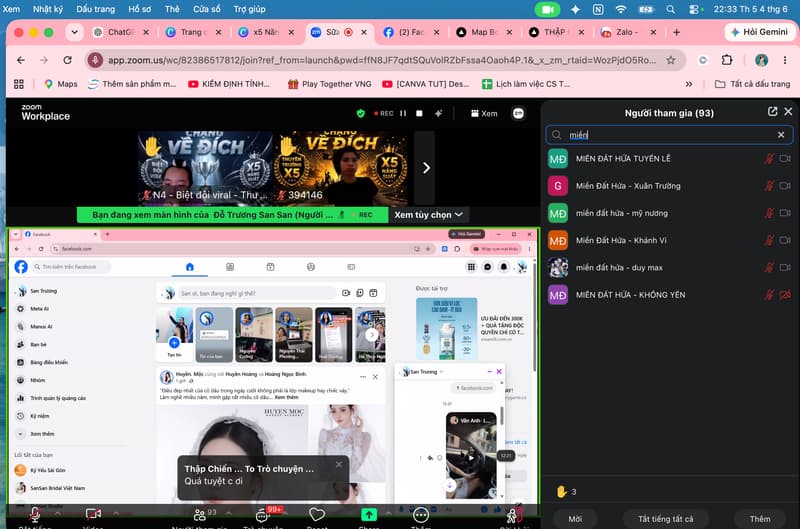The width and height of the screenshot is (800, 529).
Task: Click the Zoom profile avatar icon
Action: (518, 113)
